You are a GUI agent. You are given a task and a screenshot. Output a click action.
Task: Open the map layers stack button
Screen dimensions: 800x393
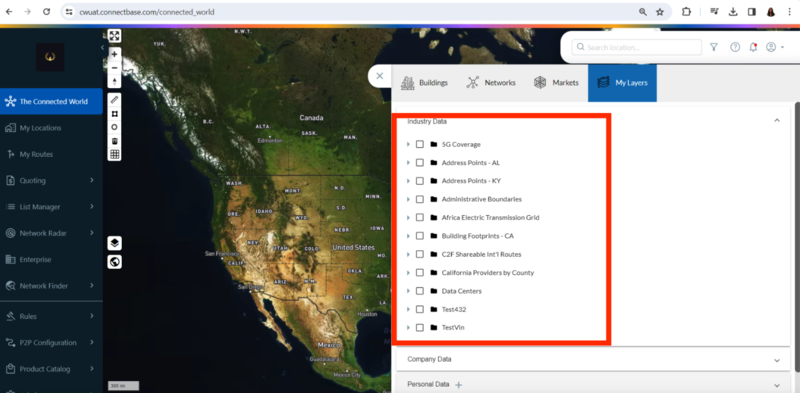point(115,243)
